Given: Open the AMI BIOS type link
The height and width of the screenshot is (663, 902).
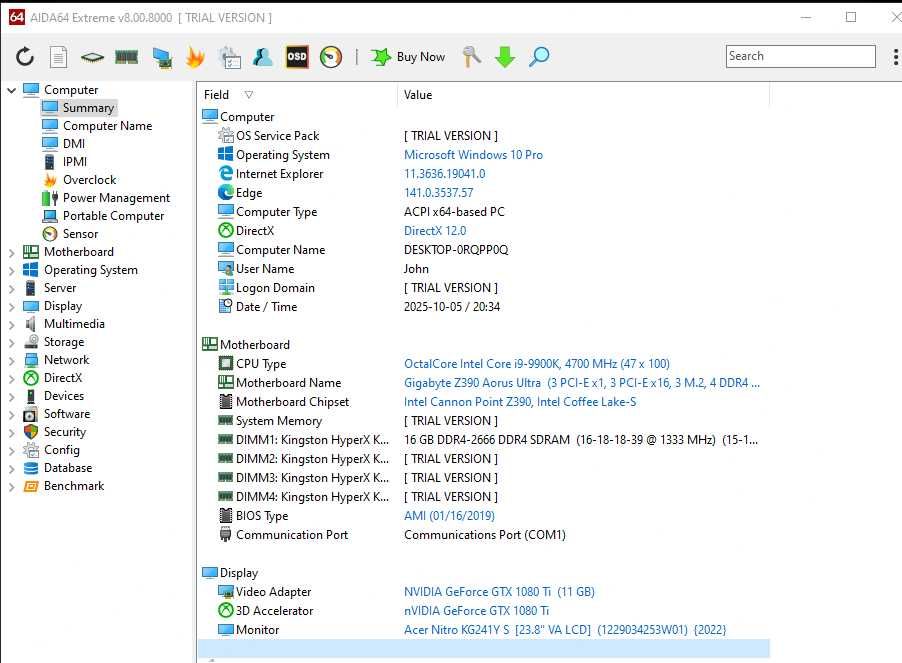Looking at the screenshot, I should click(x=449, y=515).
